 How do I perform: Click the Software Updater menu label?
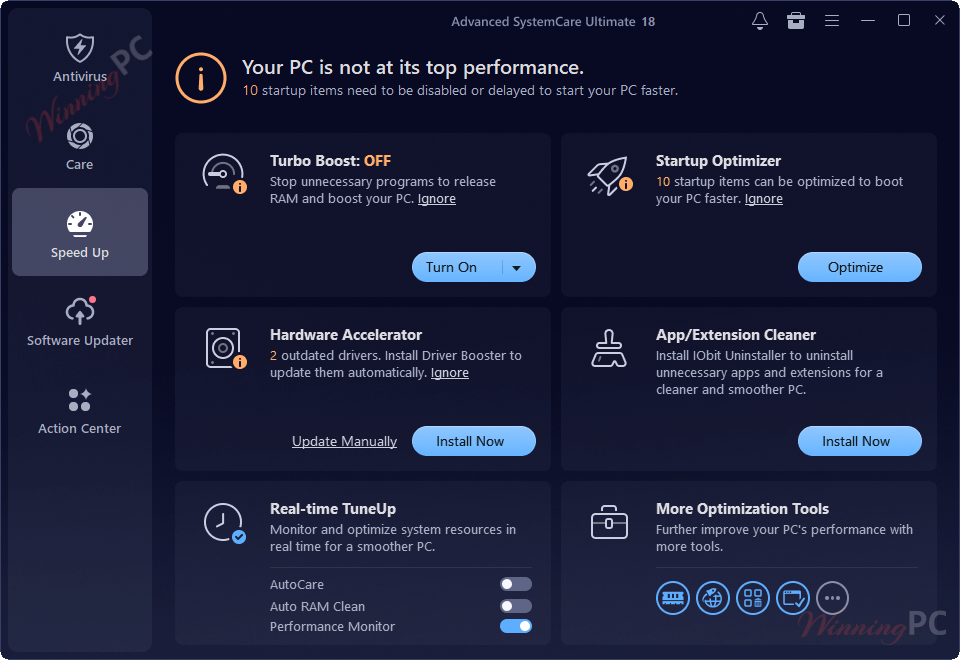point(80,340)
